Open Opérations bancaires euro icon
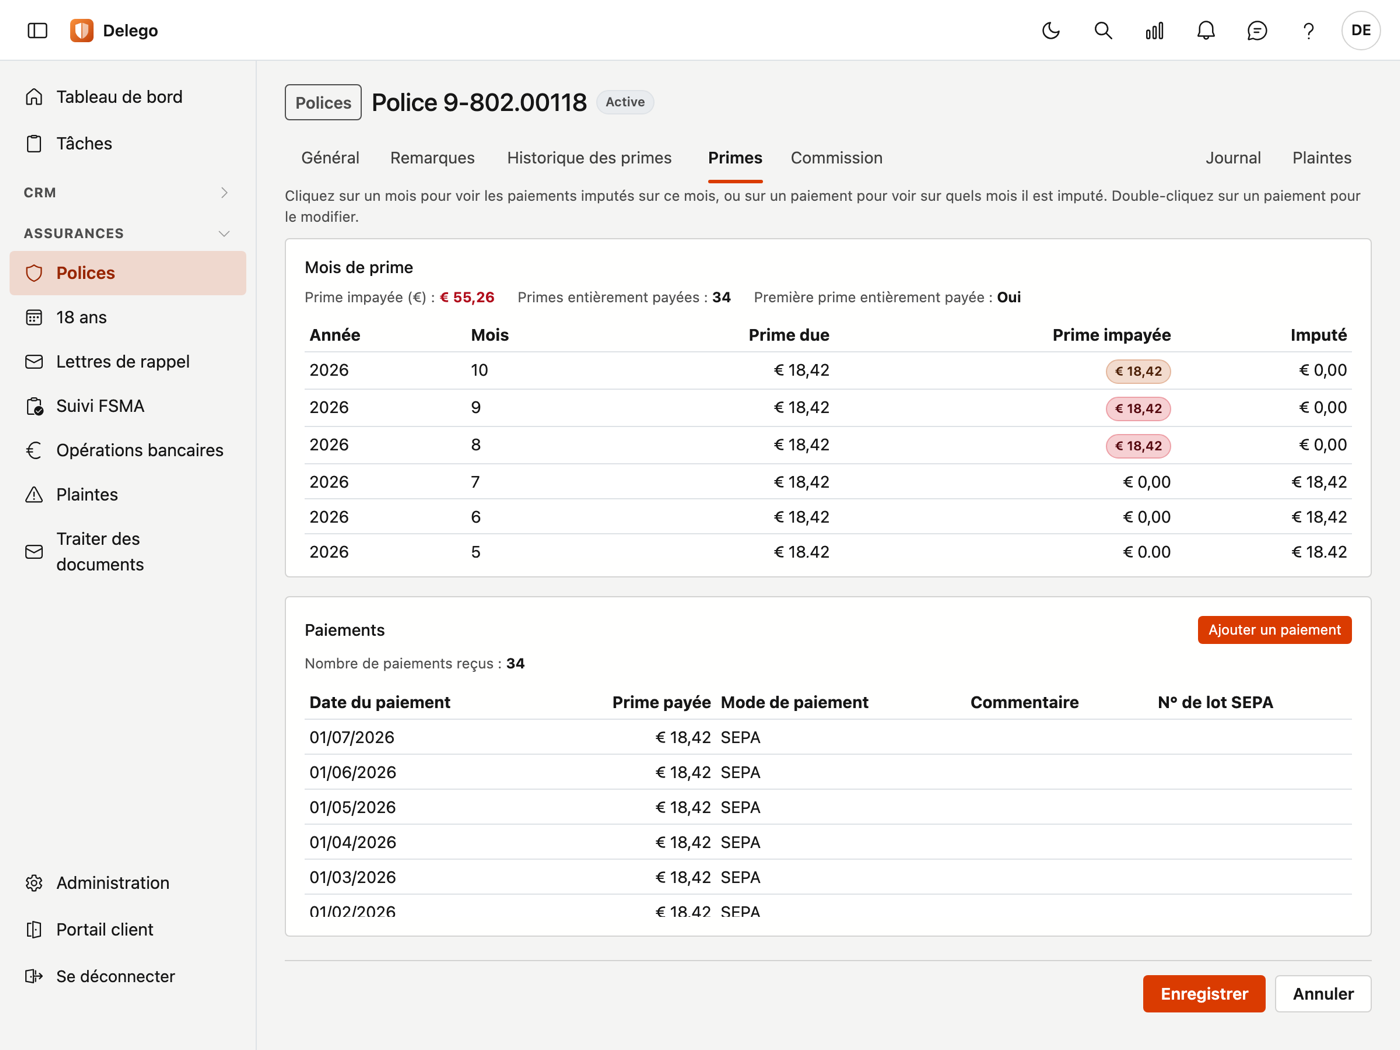 [34, 451]
